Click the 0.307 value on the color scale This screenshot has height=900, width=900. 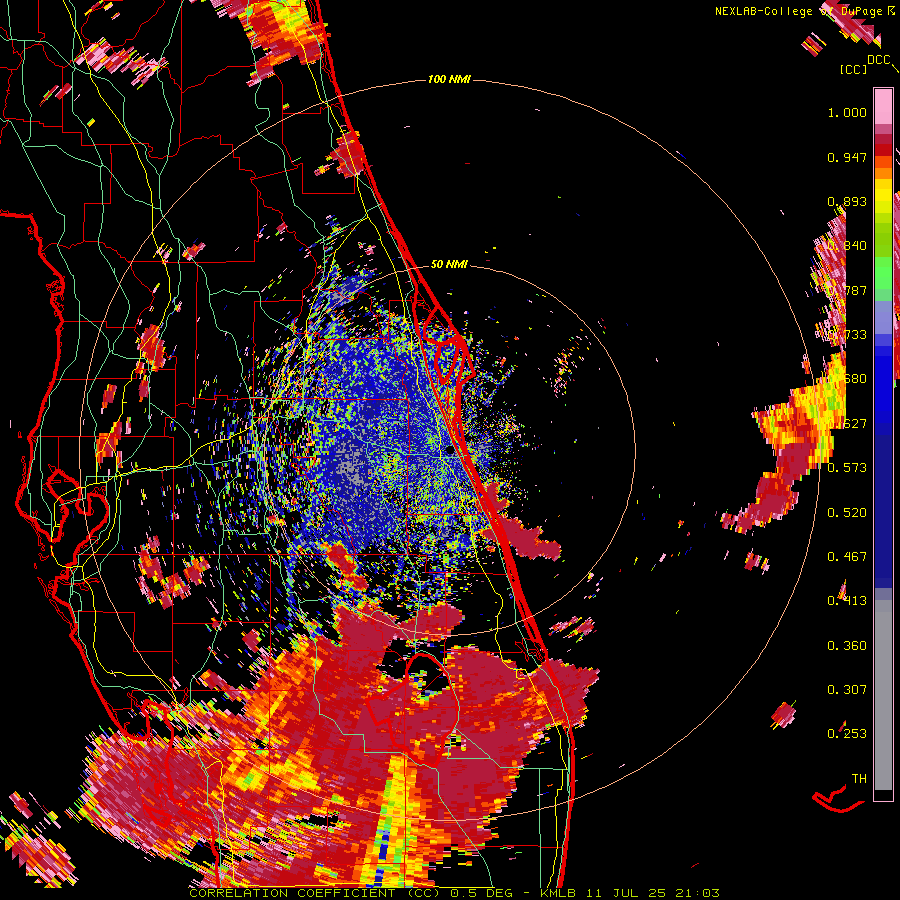[847, 689]
